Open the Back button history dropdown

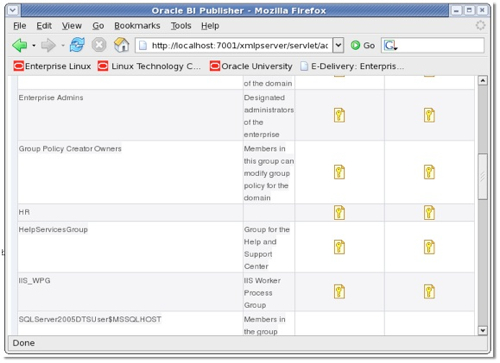point(34,45)
